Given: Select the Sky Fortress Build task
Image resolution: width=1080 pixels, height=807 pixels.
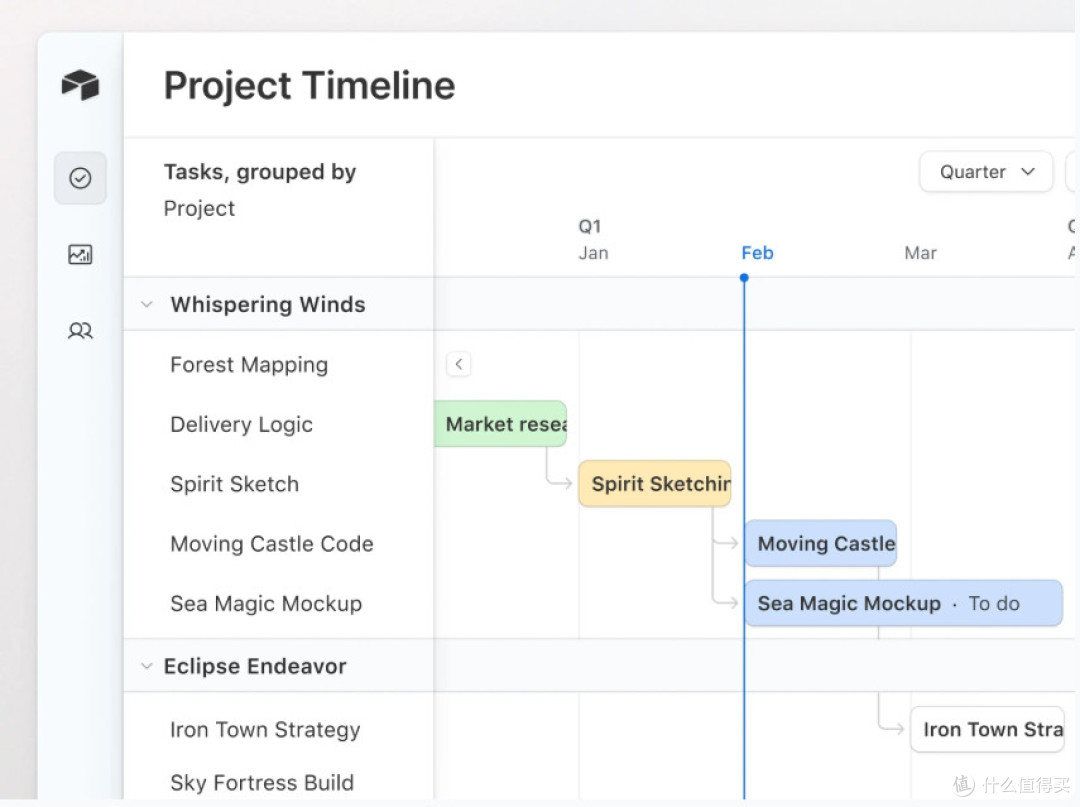Looking at the screenshot, I should (262, 783).
